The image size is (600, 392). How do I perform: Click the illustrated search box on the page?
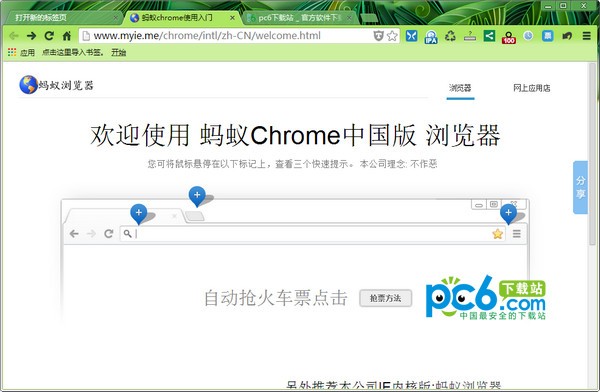point(312,234)
